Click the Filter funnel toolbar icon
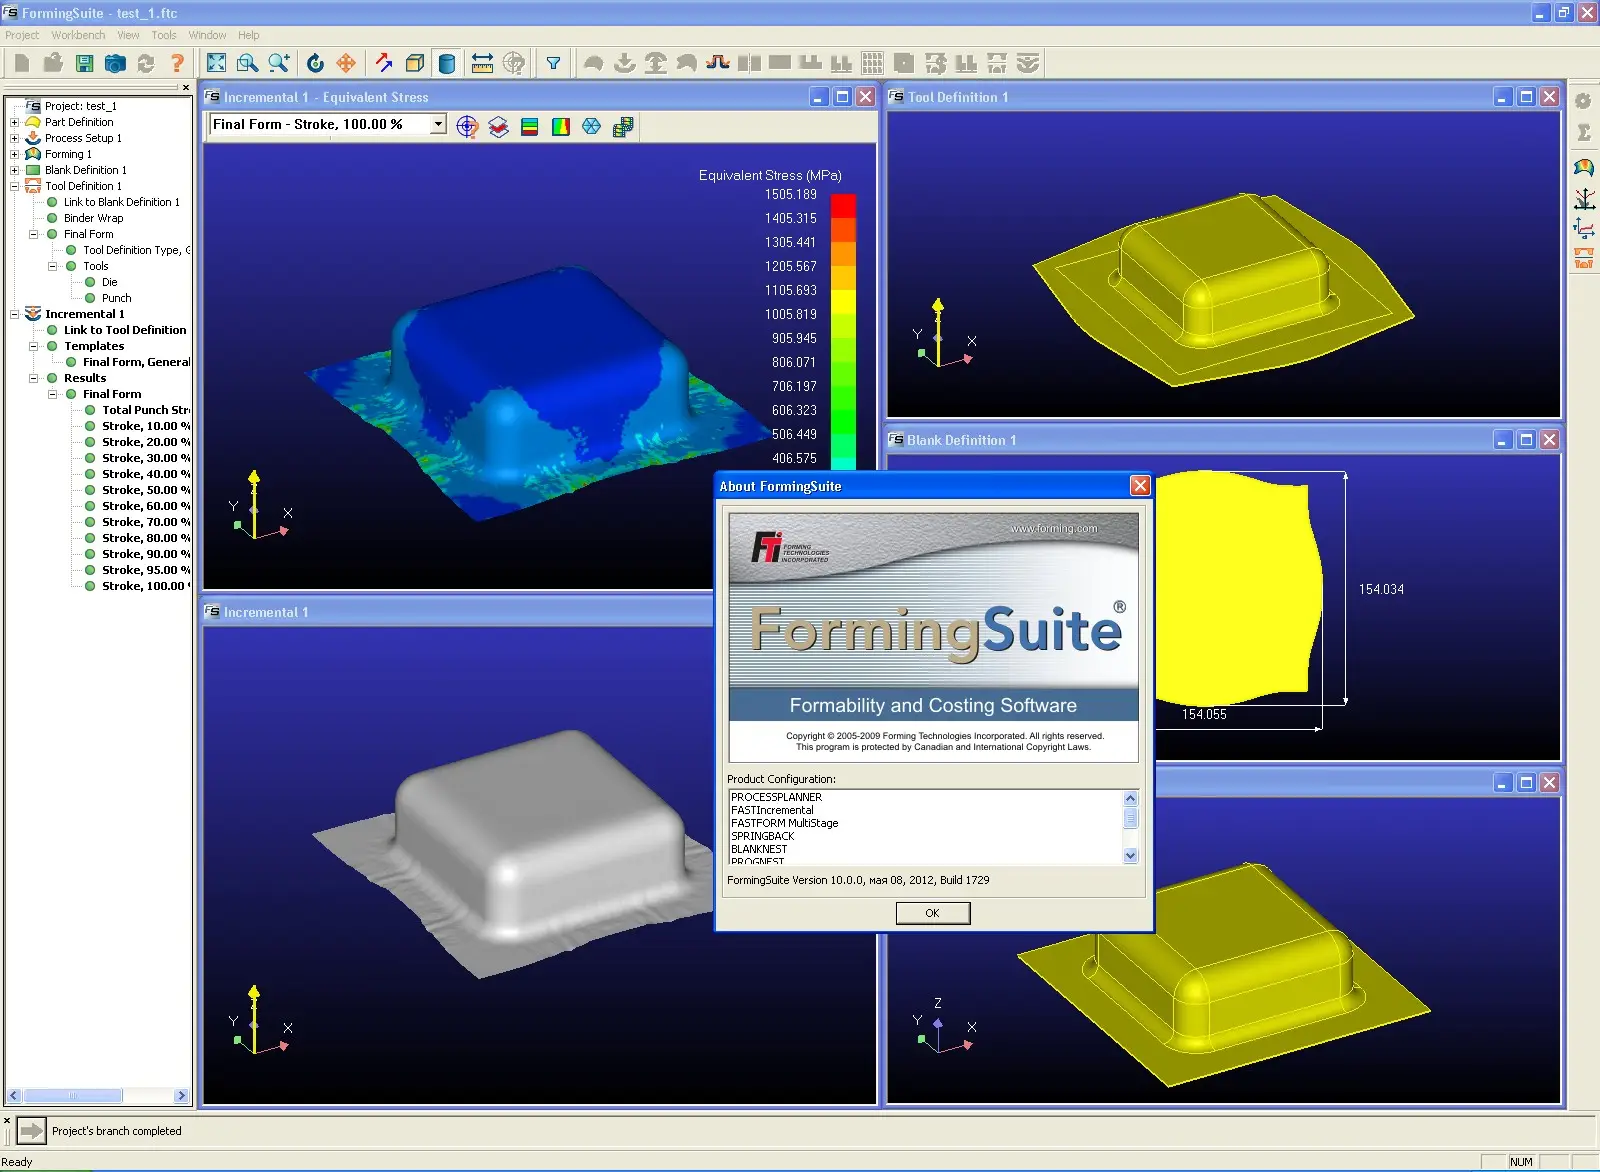This screenshot has width=1600, height=1172. tap(553, 63)
